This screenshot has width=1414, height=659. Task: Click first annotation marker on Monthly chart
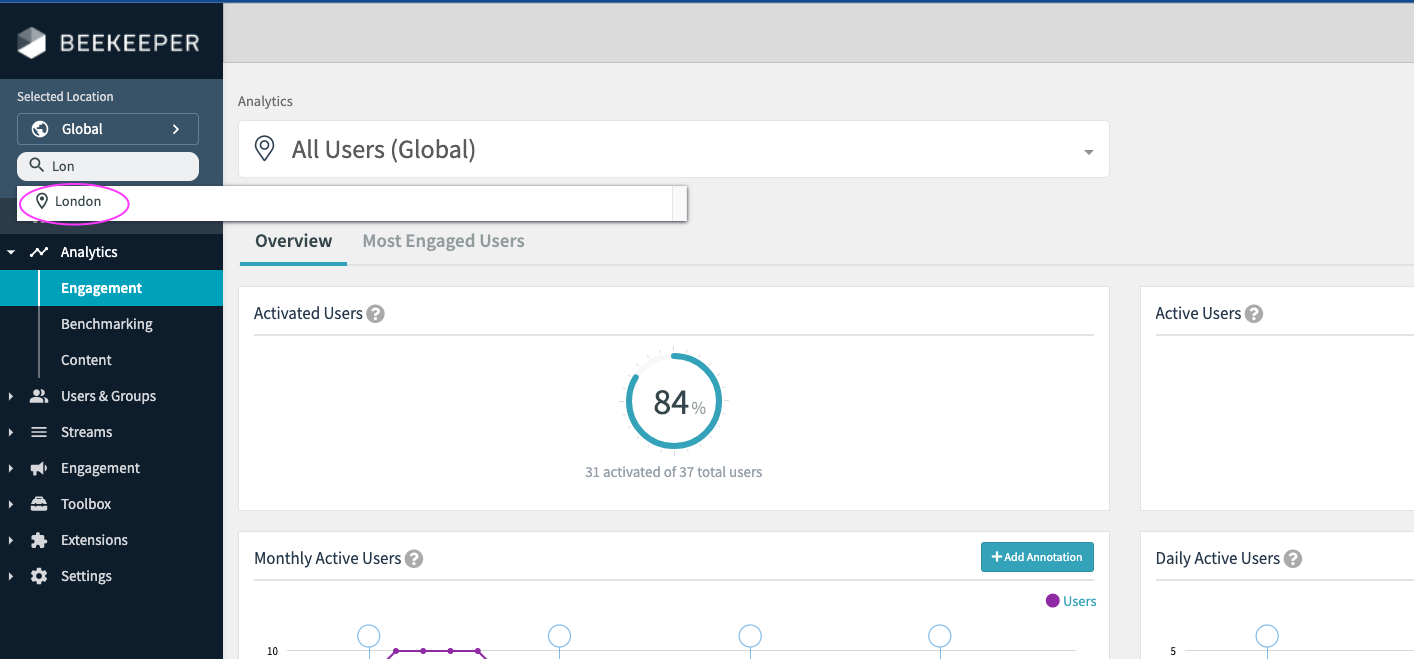pos(369,636)
